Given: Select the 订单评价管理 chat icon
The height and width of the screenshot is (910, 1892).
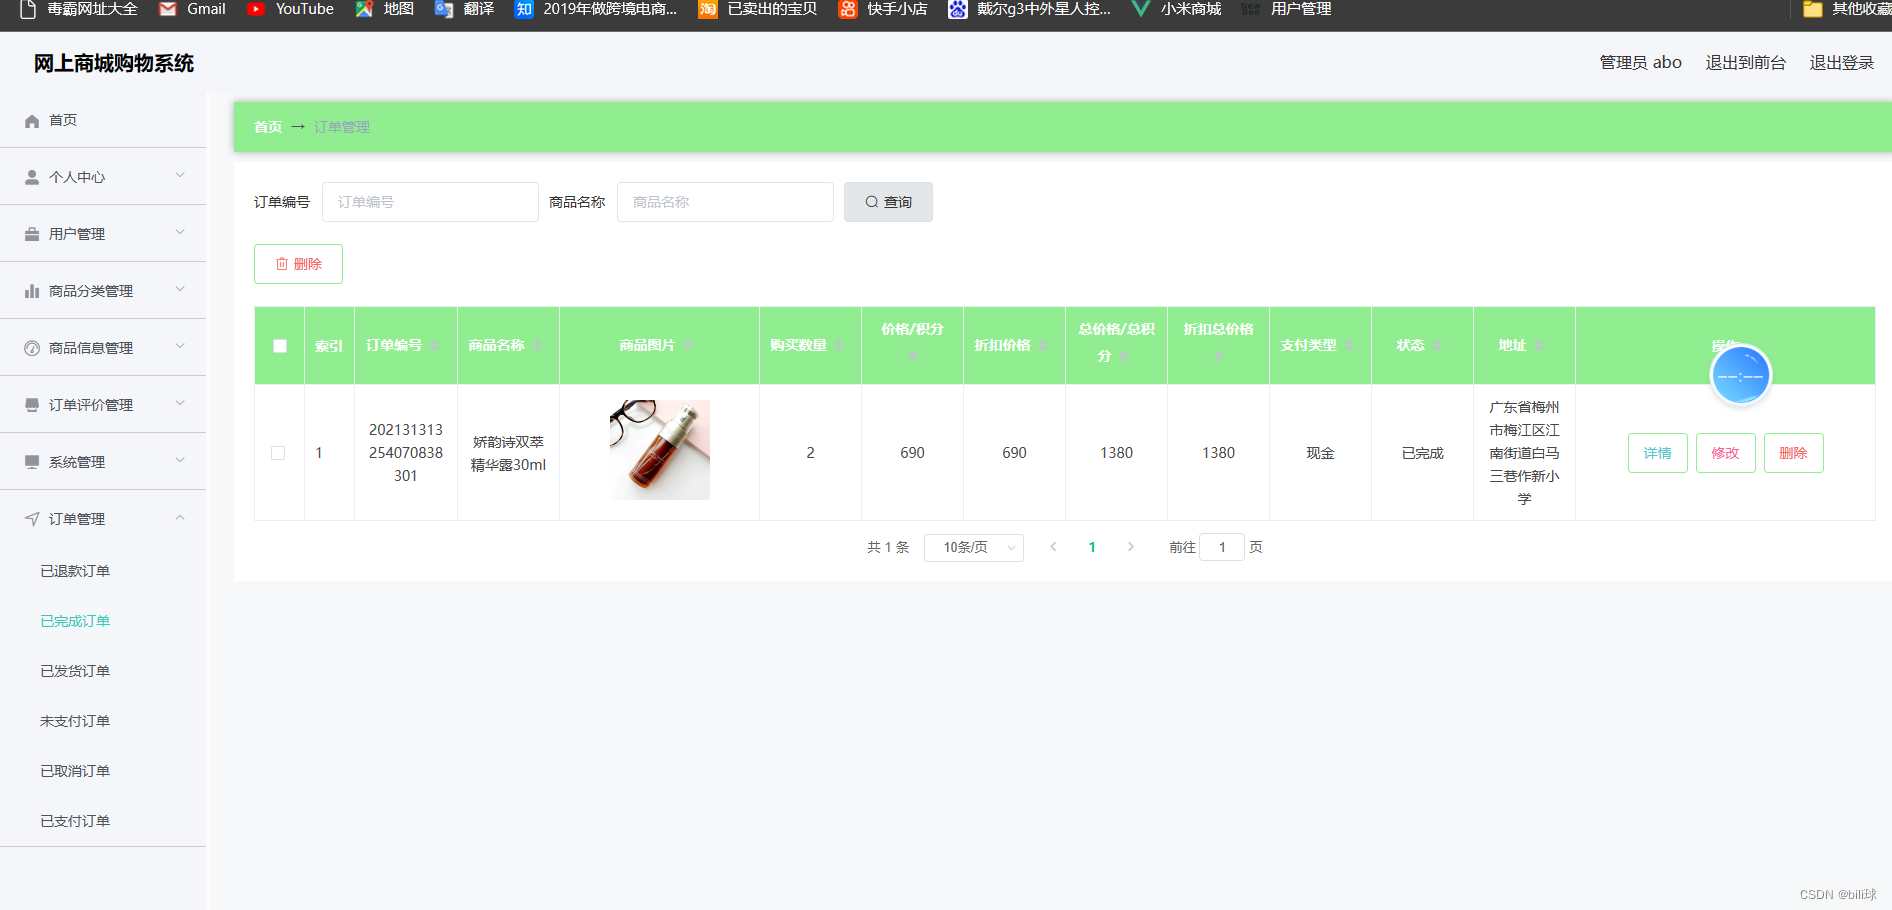Looking at the screenshot, I should [29, 404].
